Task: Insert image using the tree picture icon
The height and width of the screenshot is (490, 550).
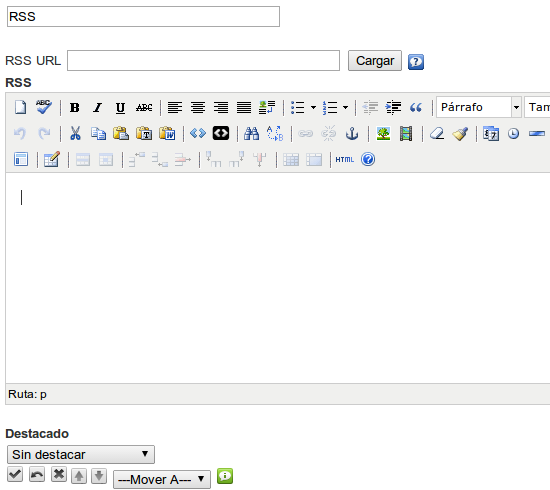Action: (383, 134)
